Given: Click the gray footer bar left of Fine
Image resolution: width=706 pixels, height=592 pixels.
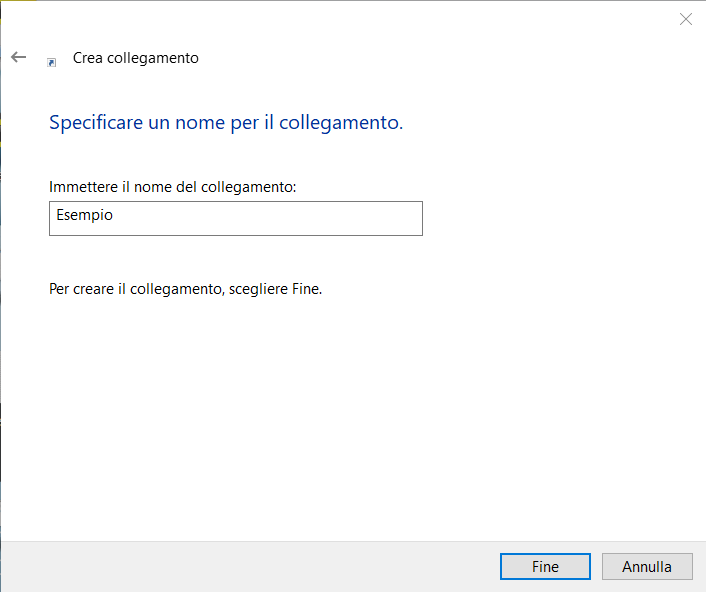Looking at the screenshot, I should click(250, 566).
